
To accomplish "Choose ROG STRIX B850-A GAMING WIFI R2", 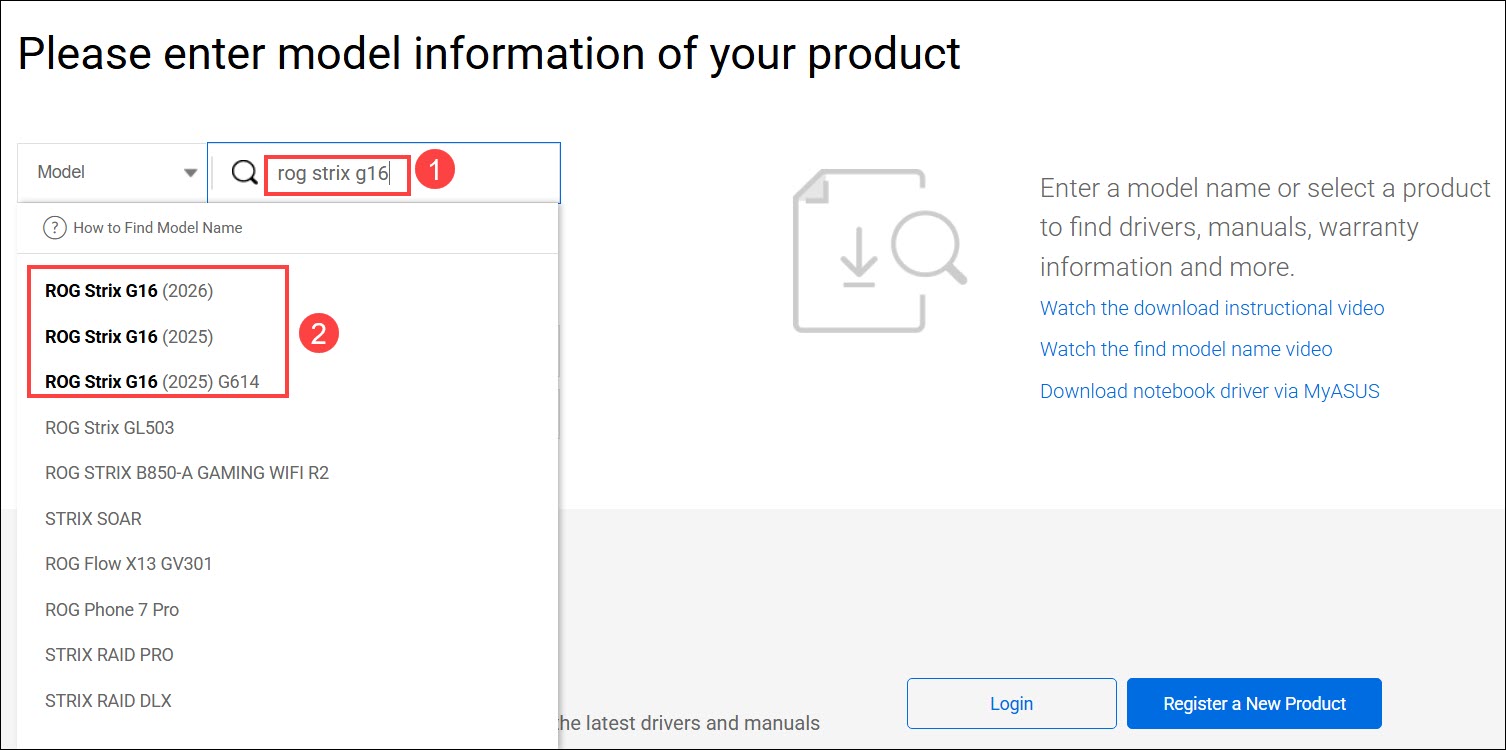I will (x=187, y=473).
